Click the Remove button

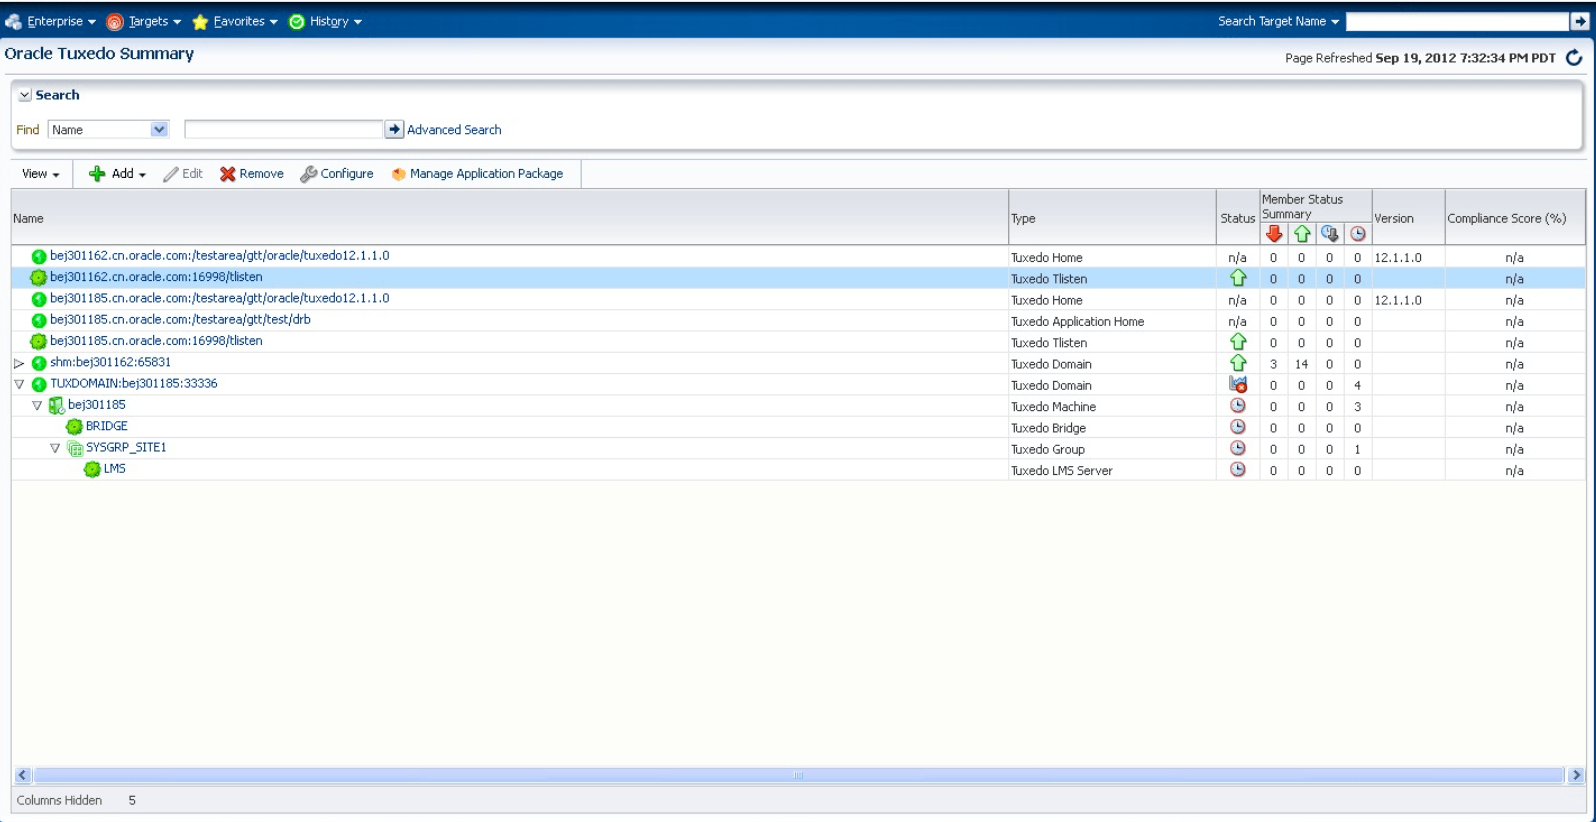252,174
